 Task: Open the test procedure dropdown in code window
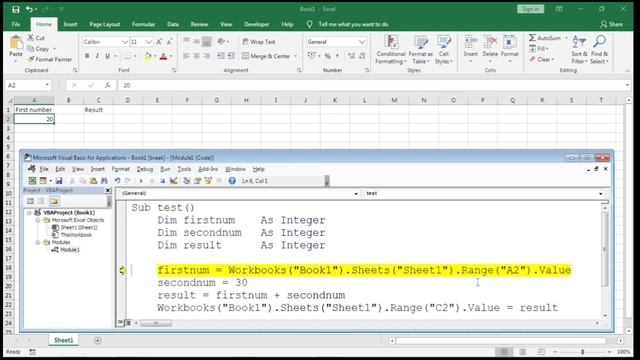point(600,193)
